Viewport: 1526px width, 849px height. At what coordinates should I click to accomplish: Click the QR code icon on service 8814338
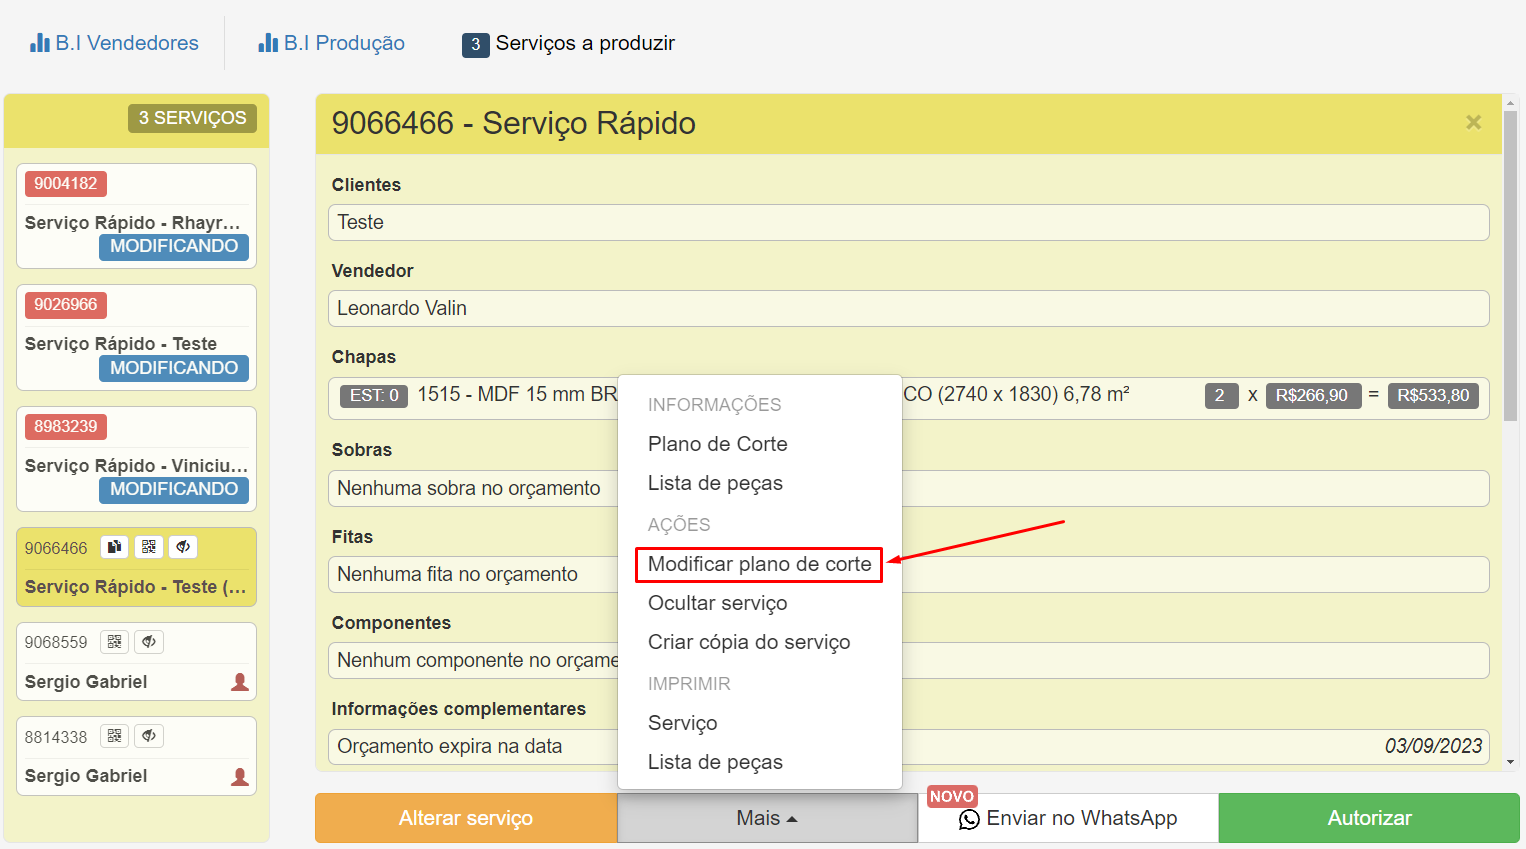[115, 736]
